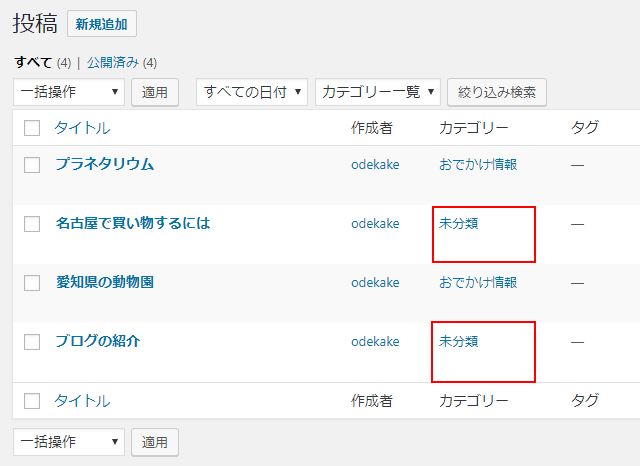Click the 絞り込み検索 filter button
640x466 pixels.
pyautogui.click(x=496, y=93)
